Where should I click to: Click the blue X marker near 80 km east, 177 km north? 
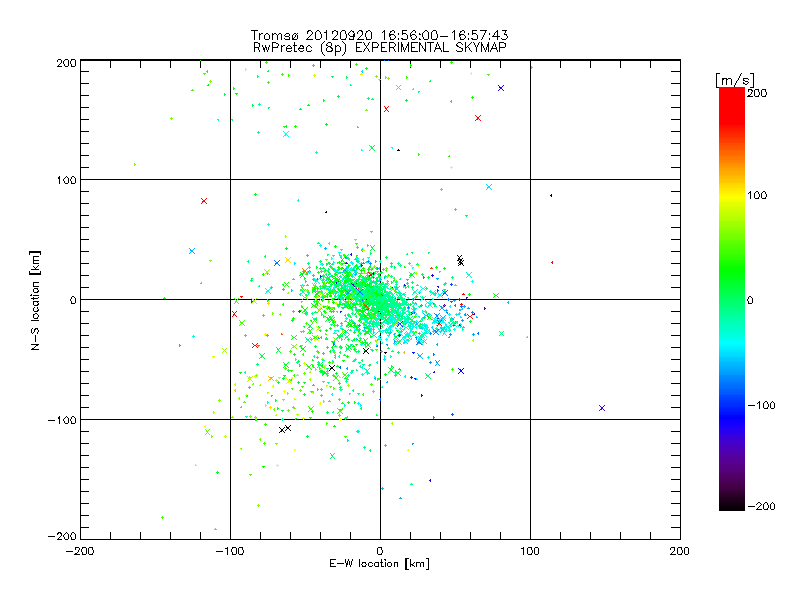501,88
